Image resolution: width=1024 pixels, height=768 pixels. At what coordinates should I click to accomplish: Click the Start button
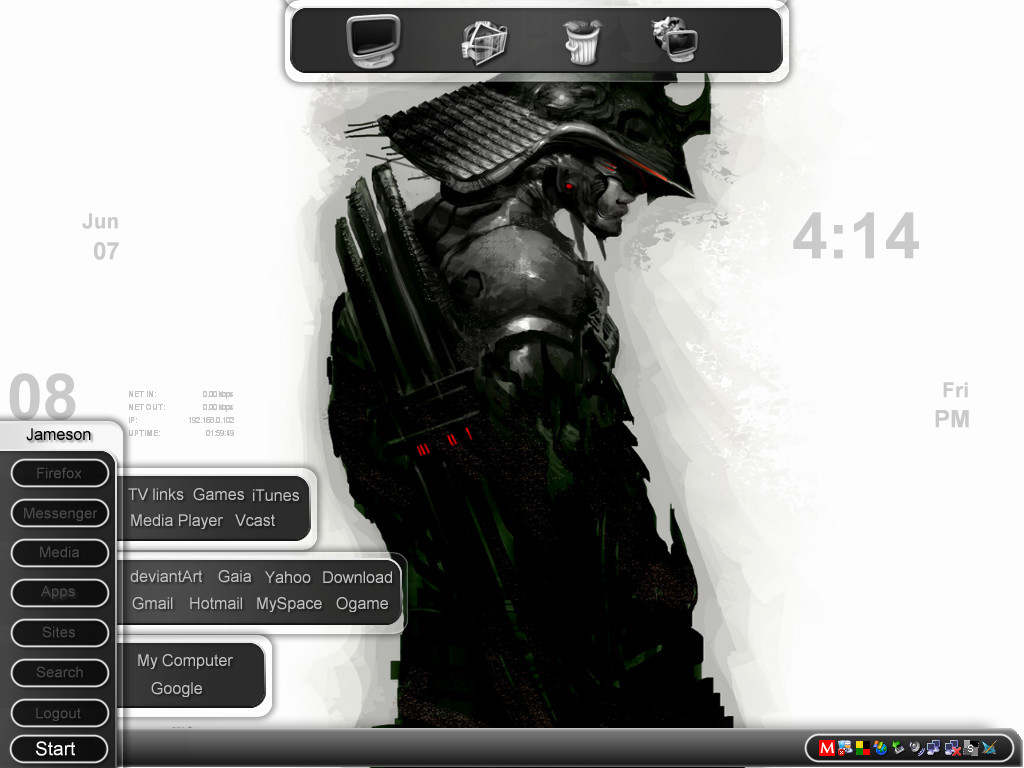[x=59, y=748]
